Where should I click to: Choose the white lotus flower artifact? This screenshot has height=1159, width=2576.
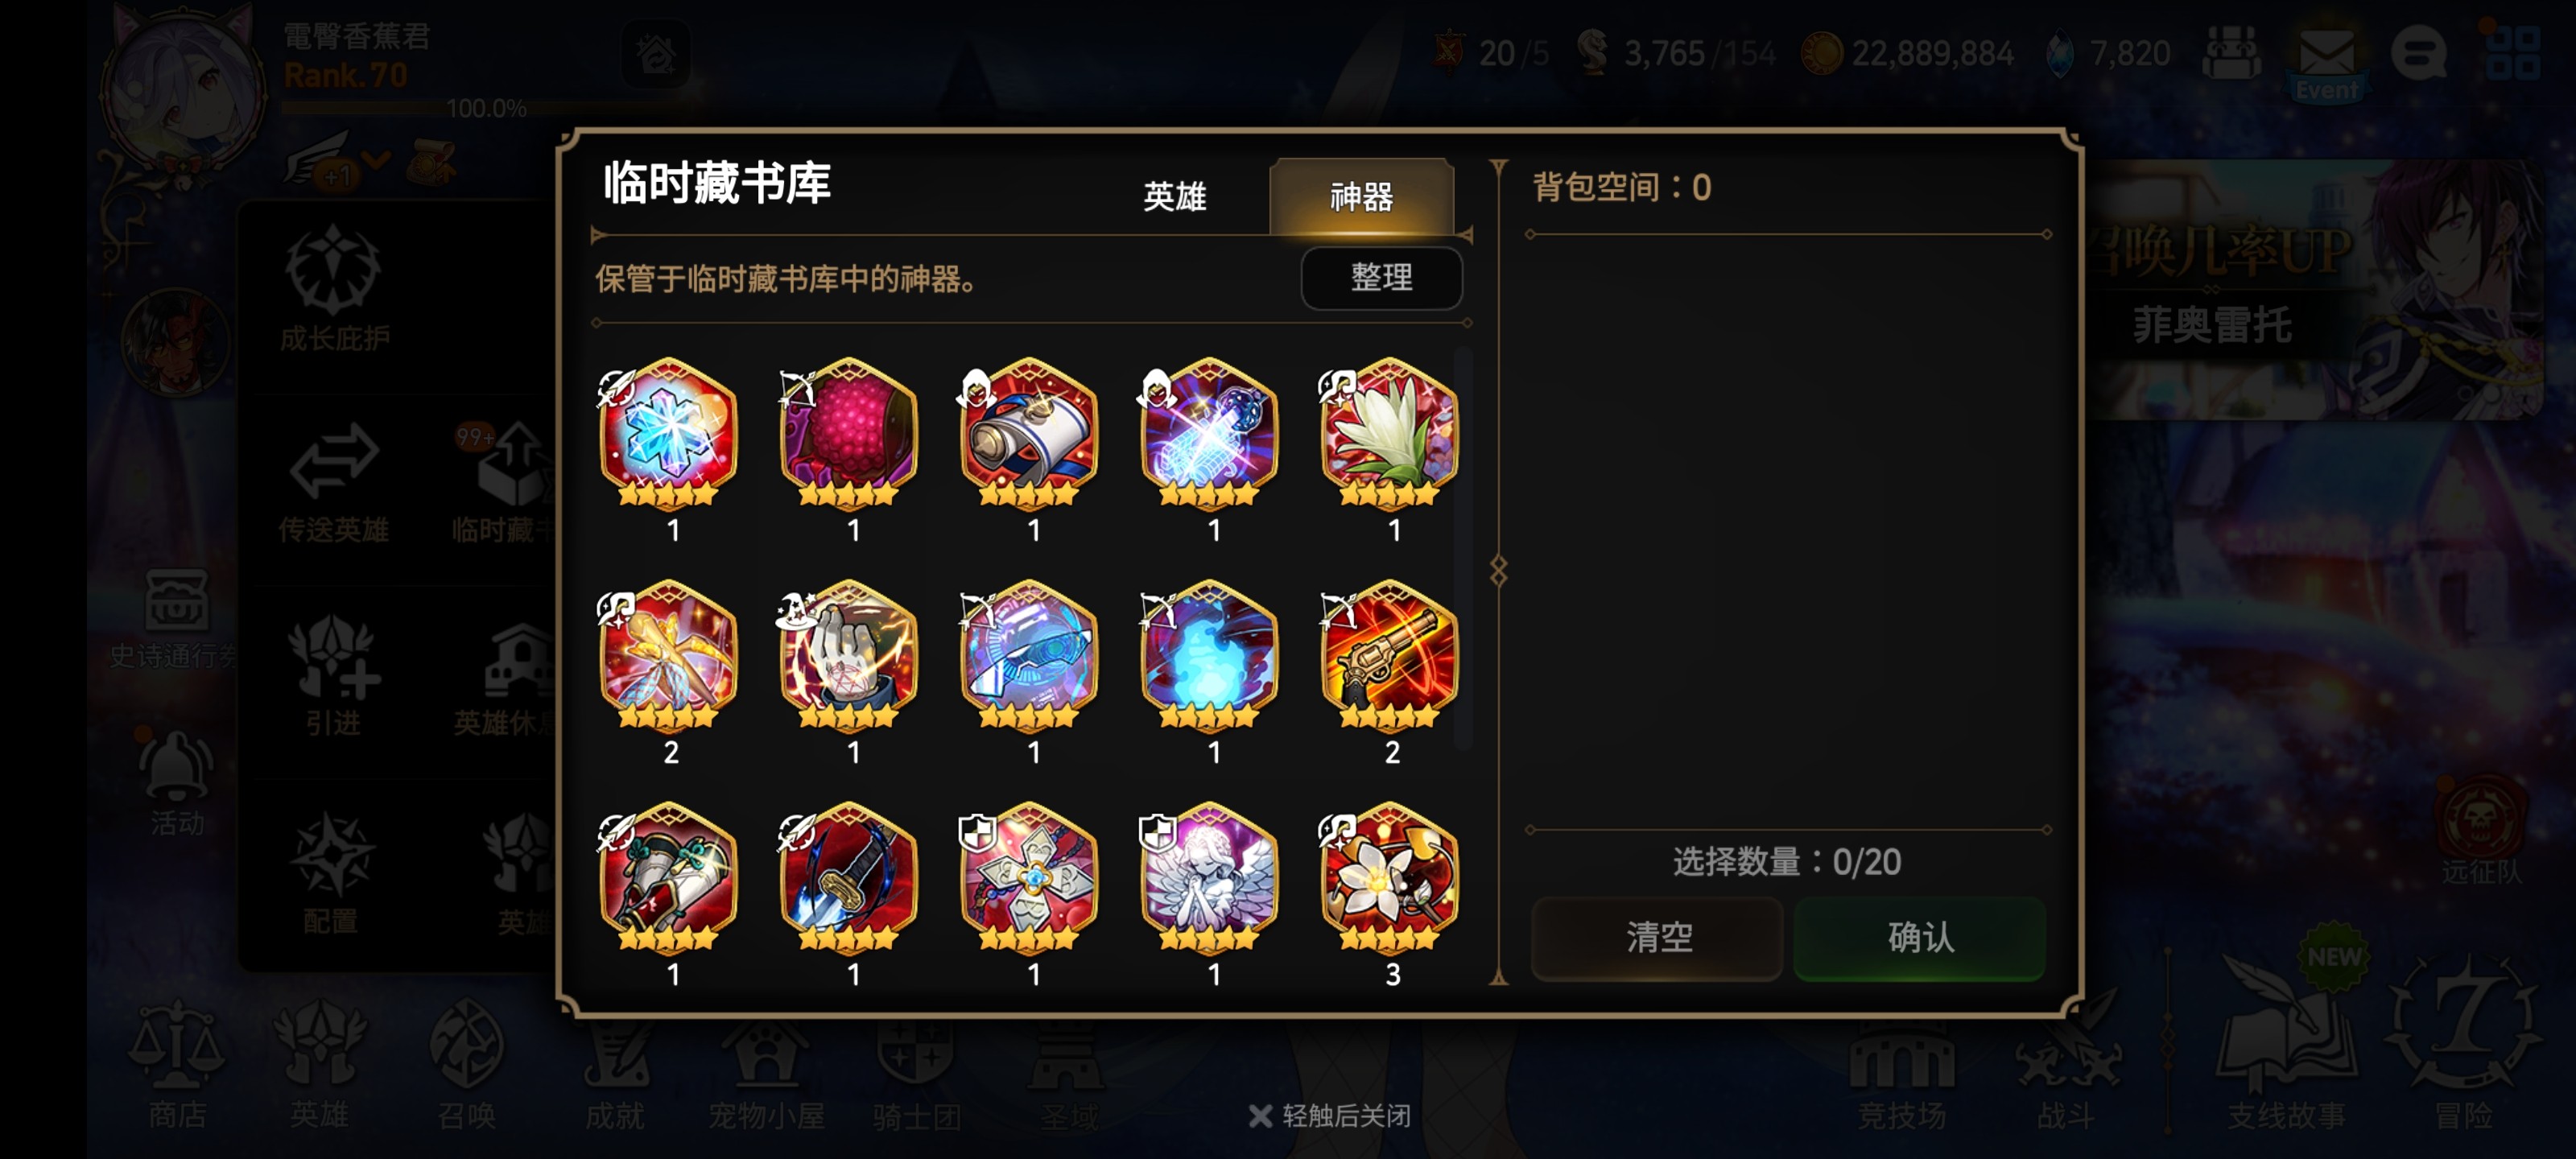tap(1388, 435)
